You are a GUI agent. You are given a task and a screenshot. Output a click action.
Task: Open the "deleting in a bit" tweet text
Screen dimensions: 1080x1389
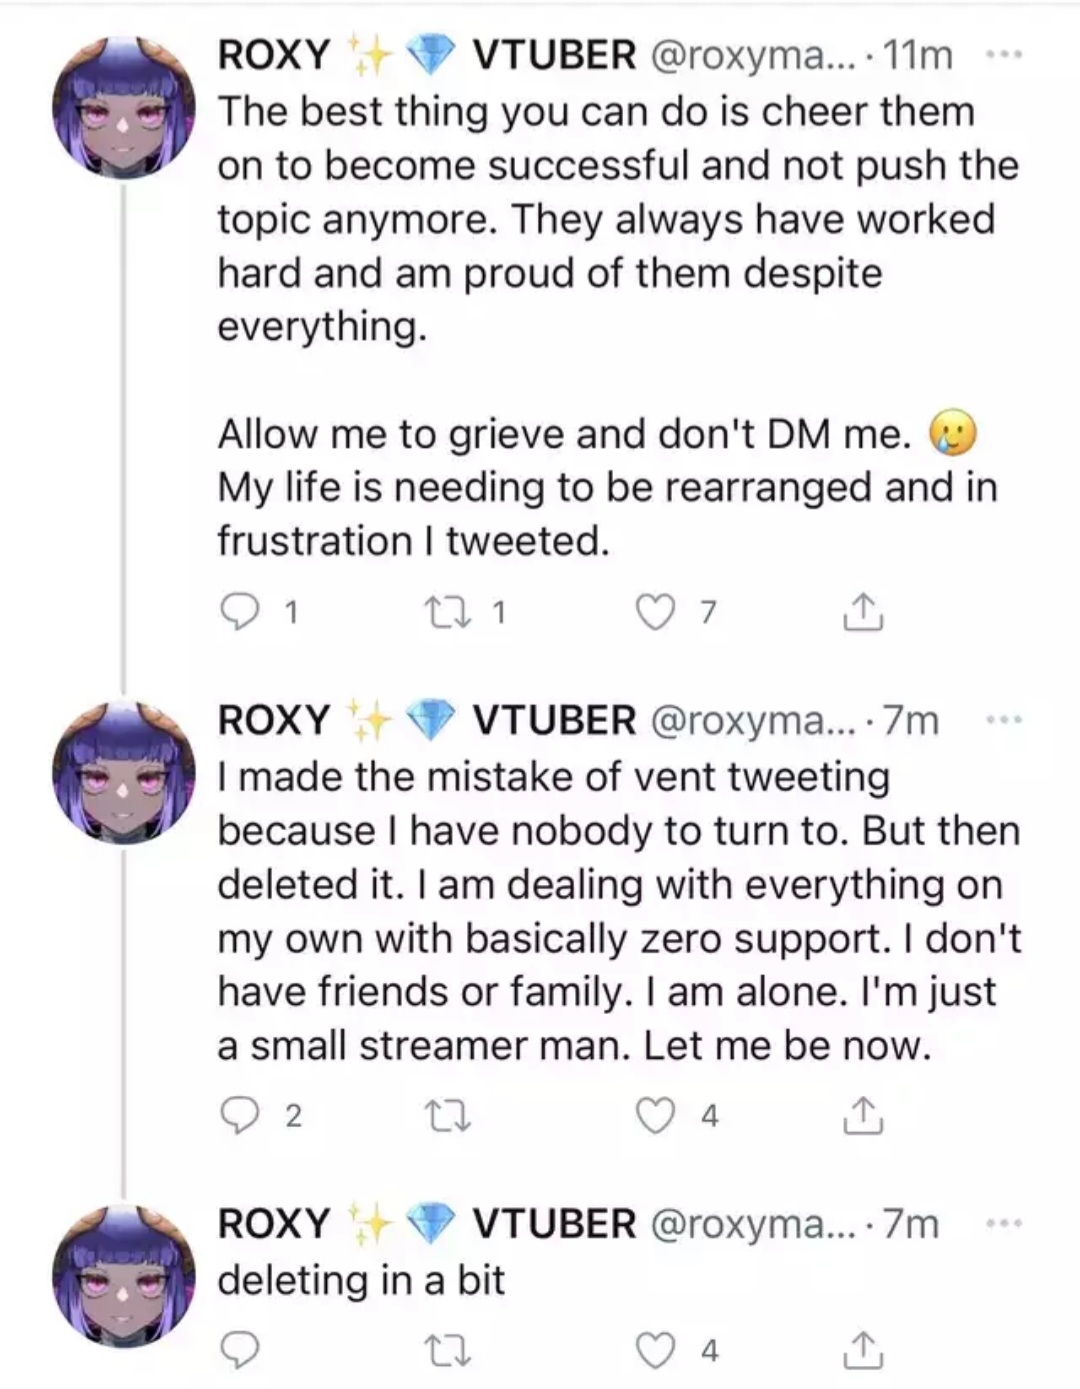(x=361, y=1279)
